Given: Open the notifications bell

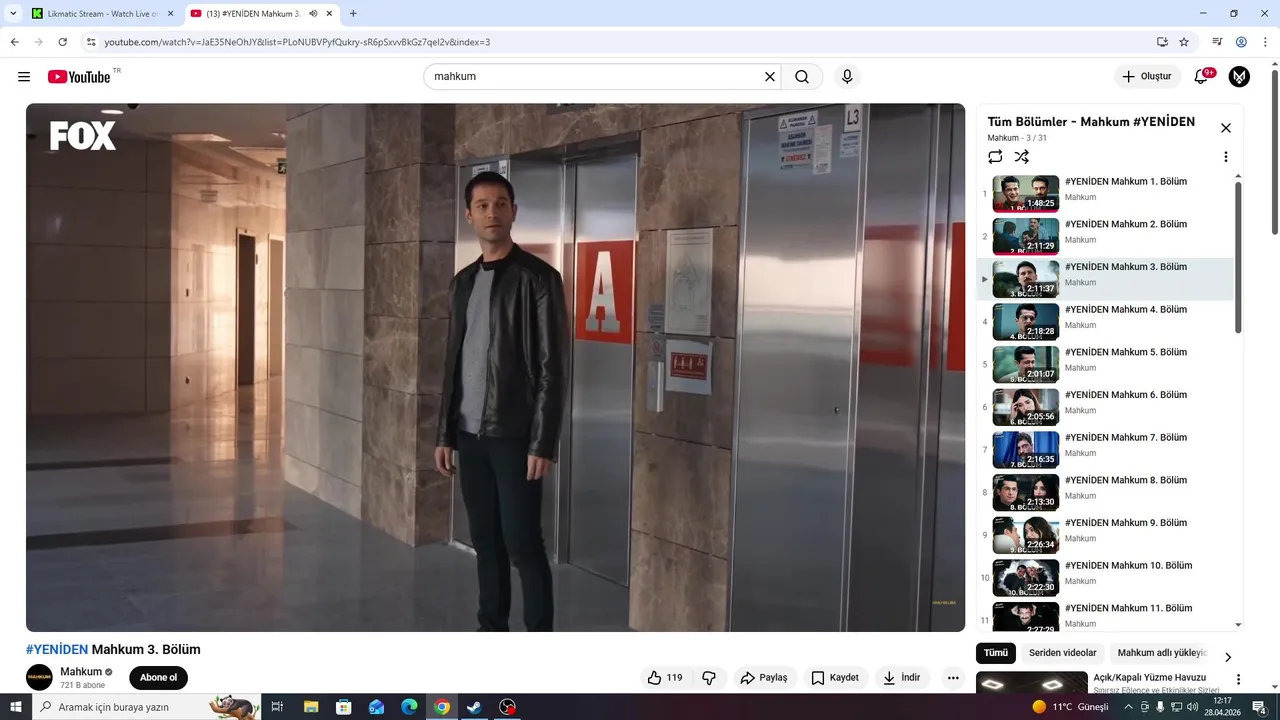Looking at the screenshot, I should tap(1202, 77).
